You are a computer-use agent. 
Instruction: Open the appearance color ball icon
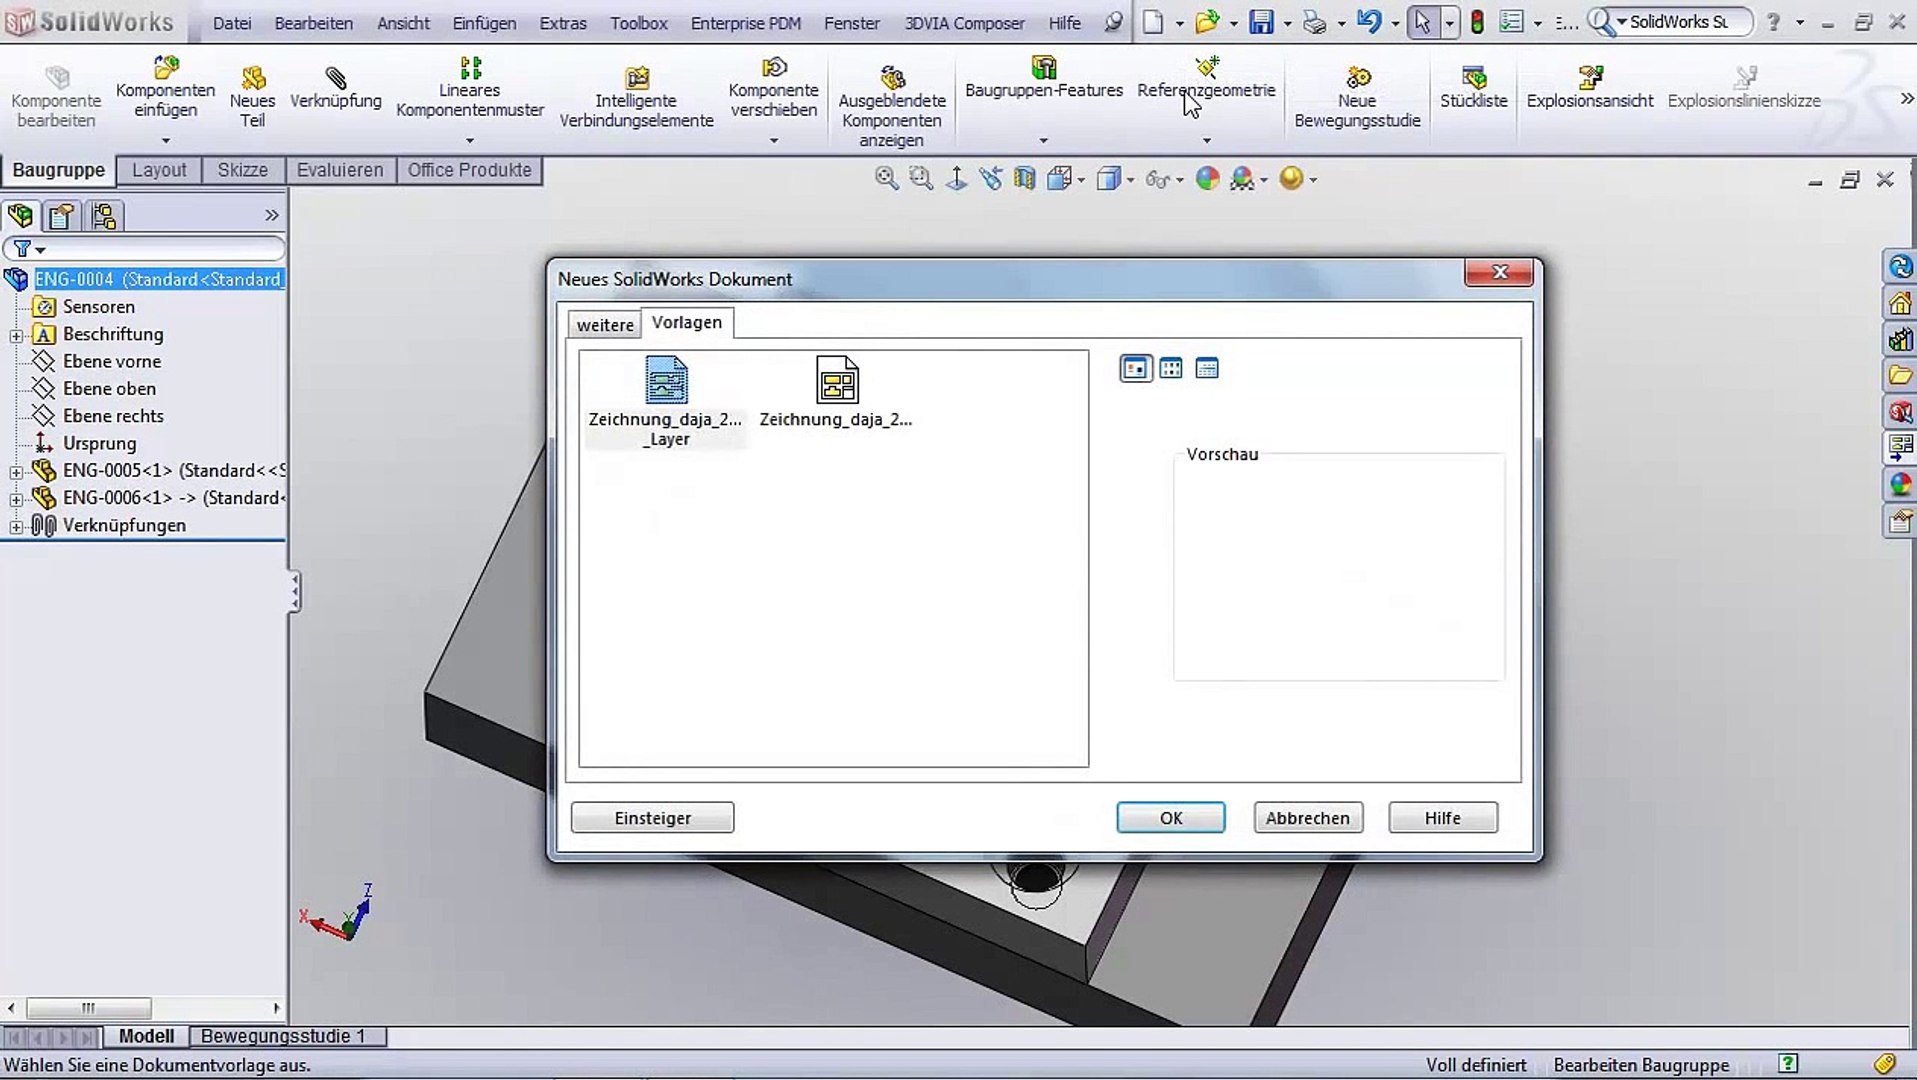point(1207,179)
